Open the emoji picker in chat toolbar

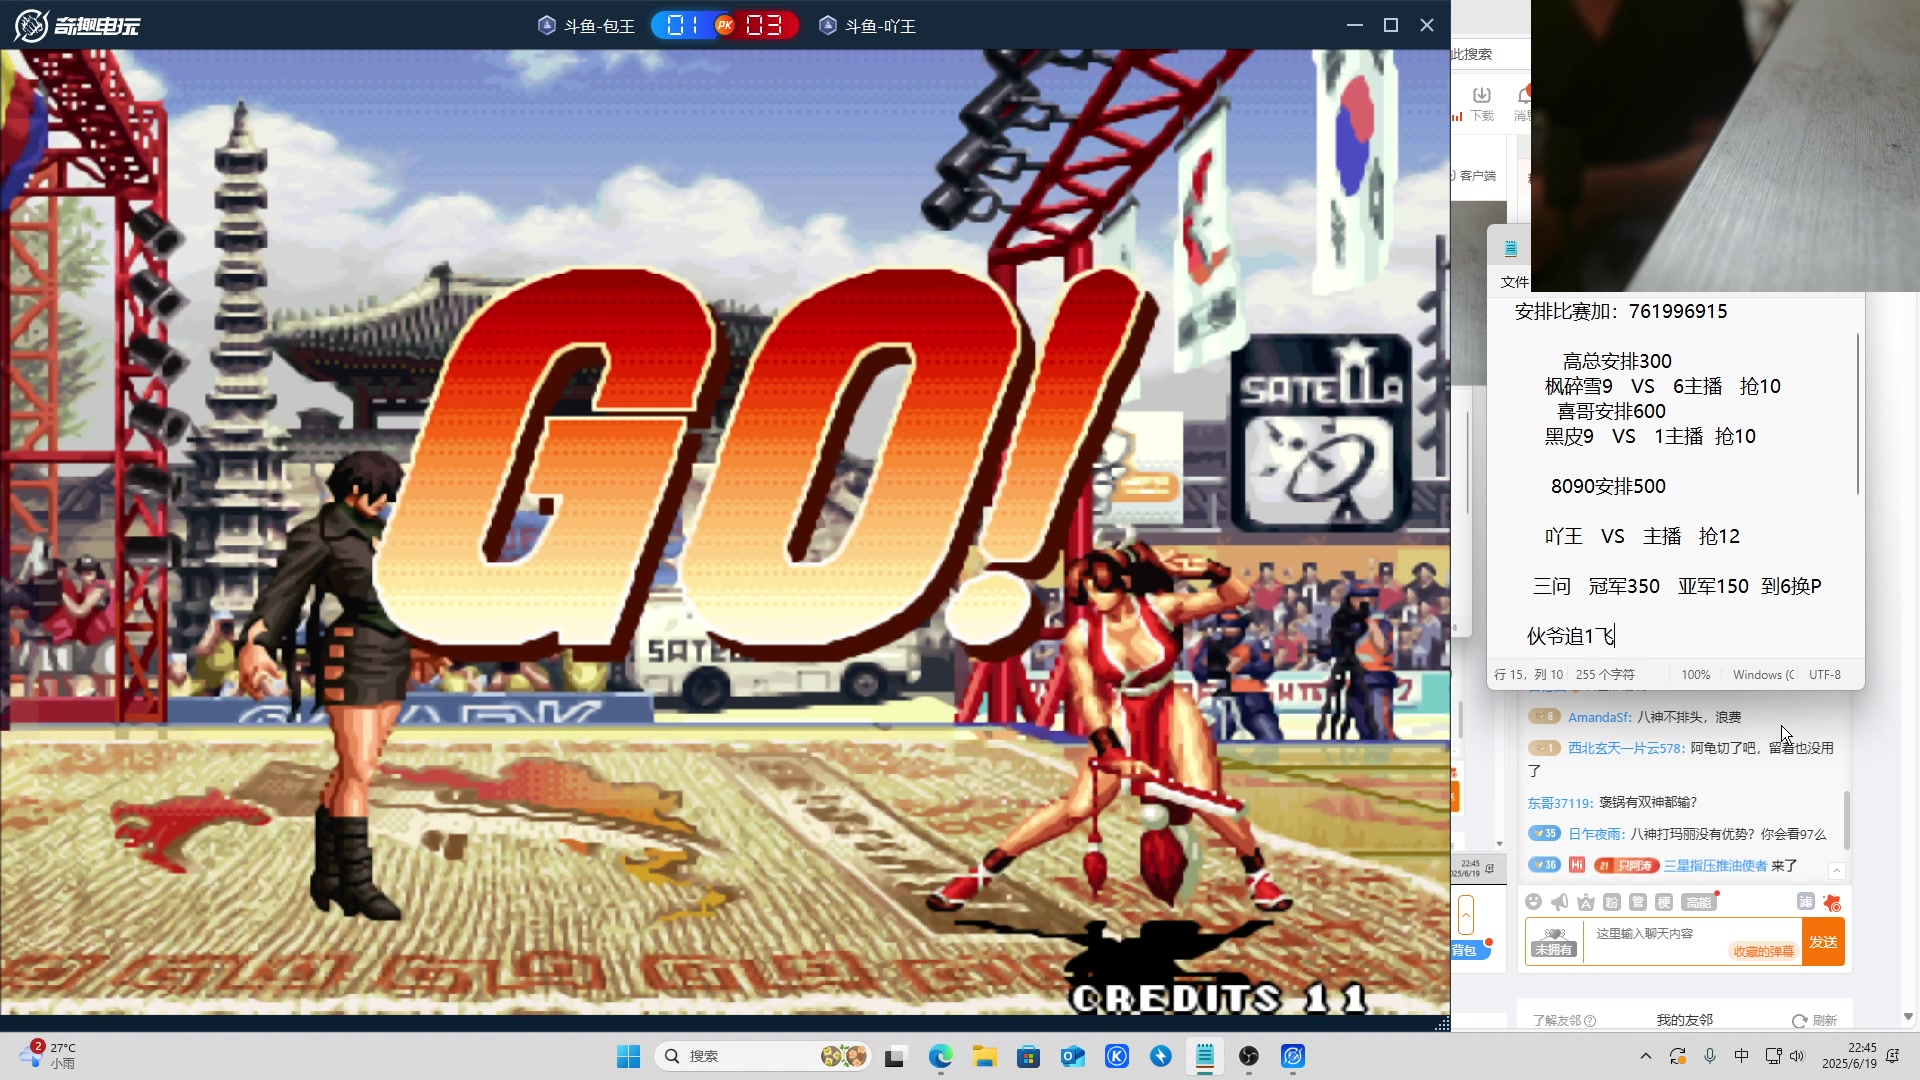1533,902
